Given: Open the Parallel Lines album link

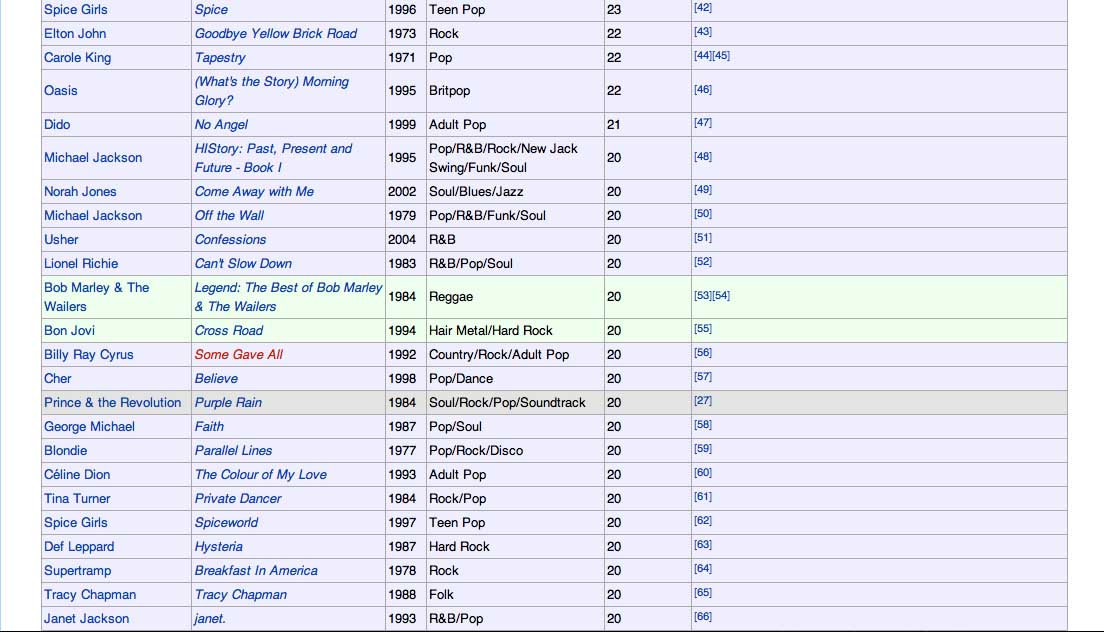Looking at the screenshot, I should click(x=233, y=450).
